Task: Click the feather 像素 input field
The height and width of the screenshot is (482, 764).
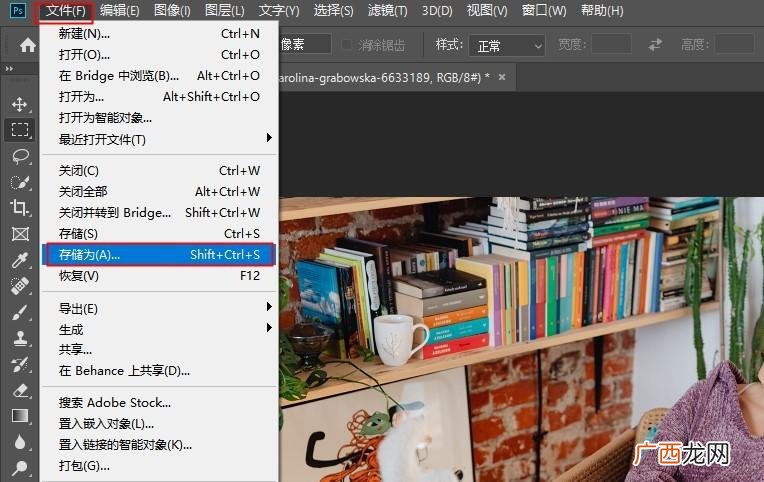Action: pos(305,44)
